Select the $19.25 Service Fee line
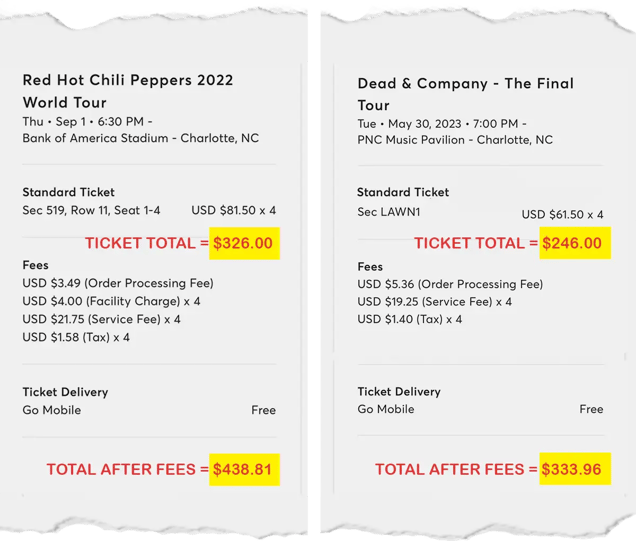The width and height of the screenshot is (636, 541). click(x=434, y=302)
